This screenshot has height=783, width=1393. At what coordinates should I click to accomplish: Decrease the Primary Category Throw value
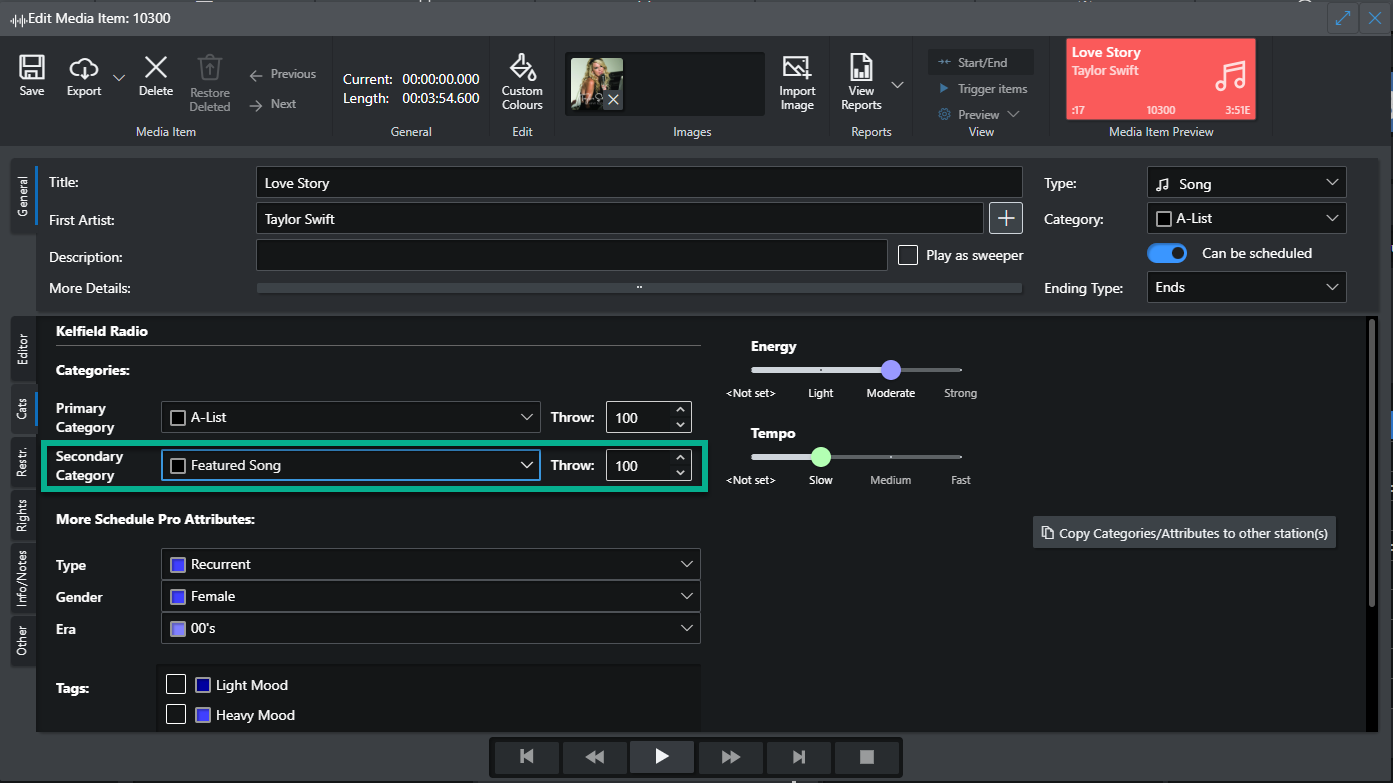pos(681,425)
